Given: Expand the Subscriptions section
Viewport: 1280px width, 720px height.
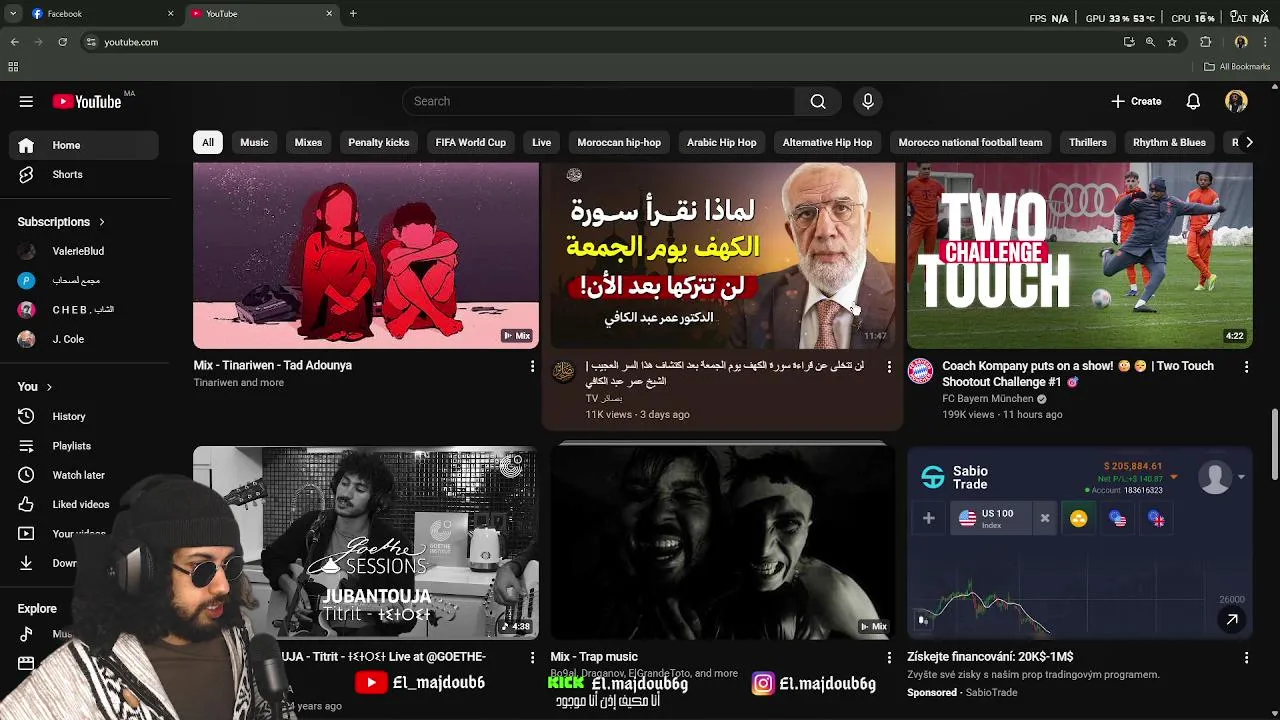Looking at the screenshot, I should click(61, 221).
